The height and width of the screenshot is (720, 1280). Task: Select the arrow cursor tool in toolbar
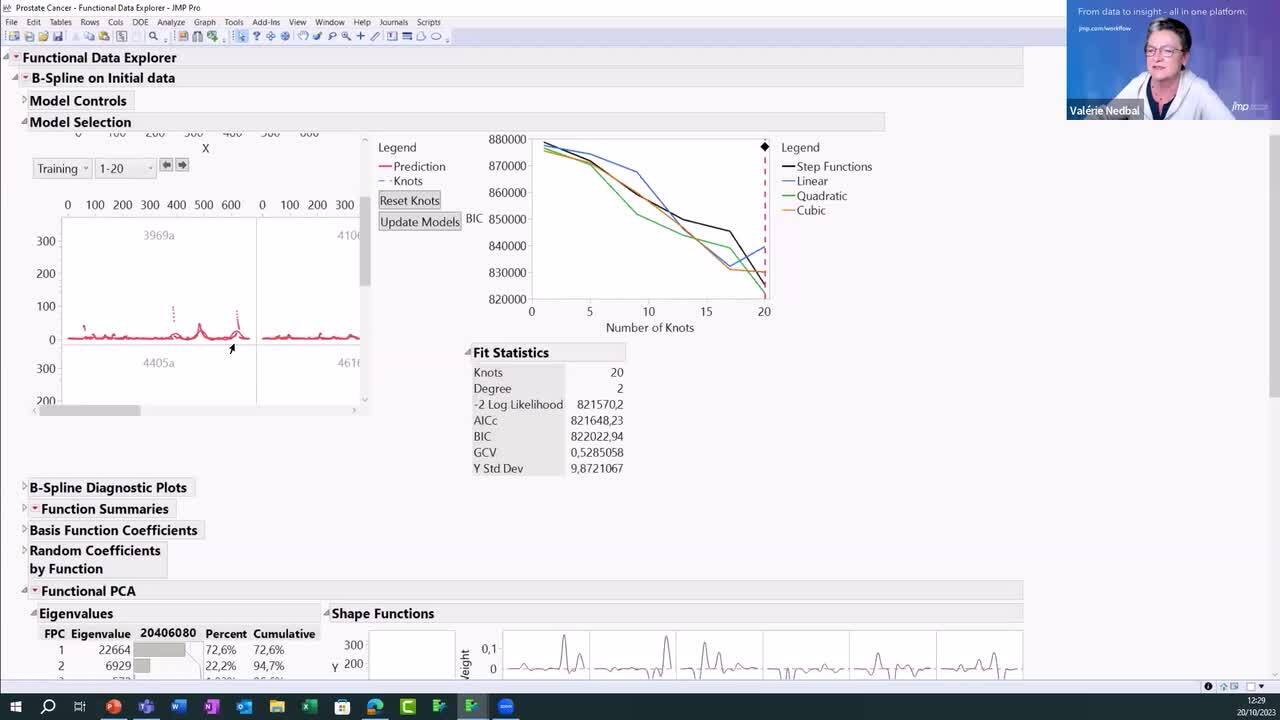pos(242,36)
